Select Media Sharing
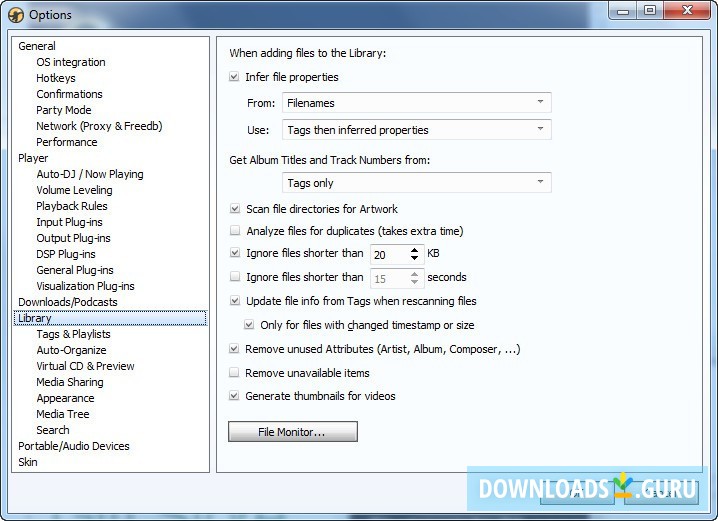 point(70,383)
